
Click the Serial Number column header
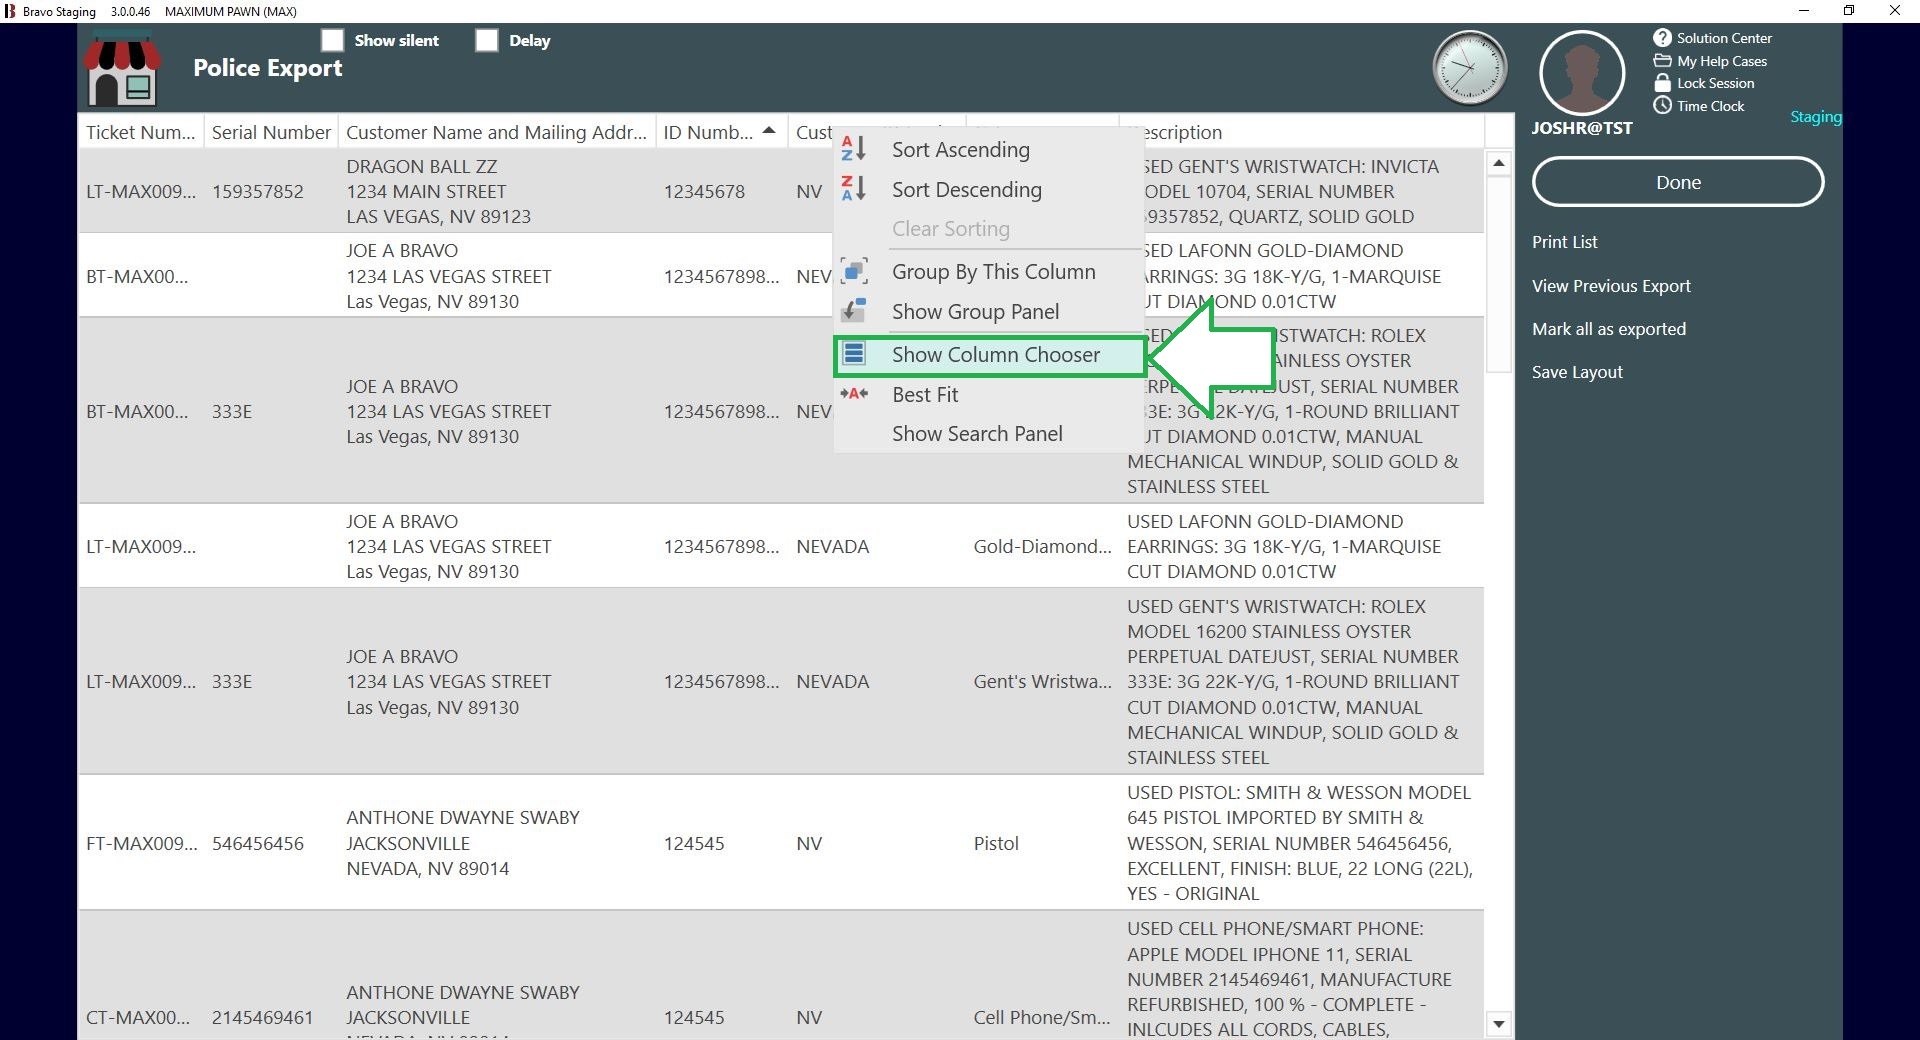[271, 132]
